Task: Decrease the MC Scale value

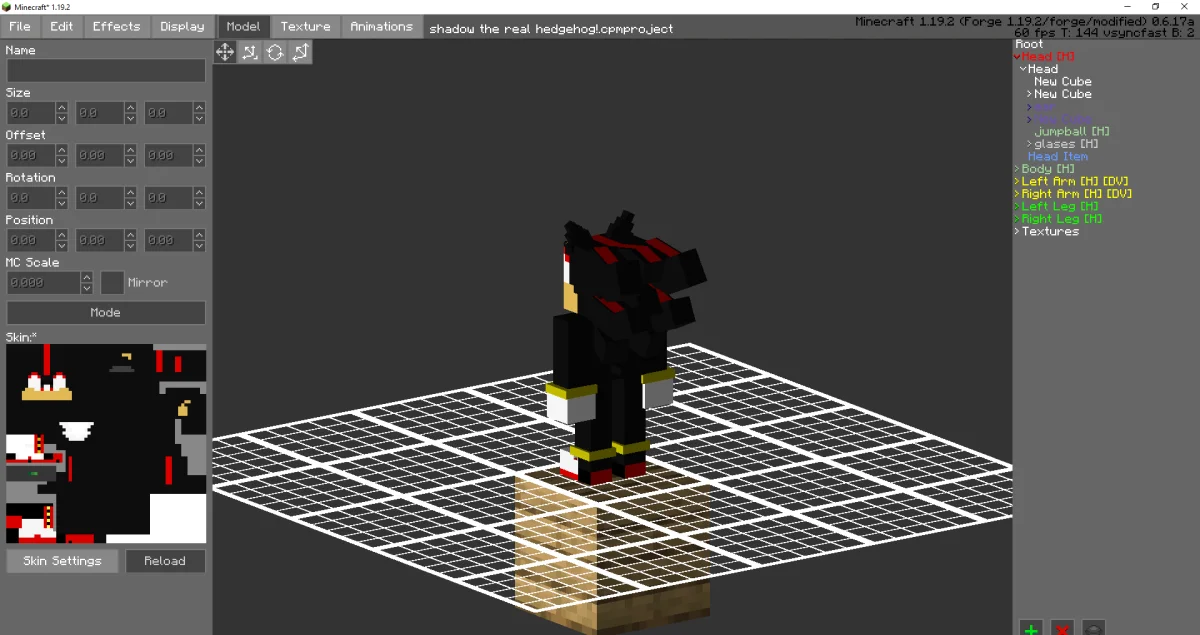Action: [87, 289]
